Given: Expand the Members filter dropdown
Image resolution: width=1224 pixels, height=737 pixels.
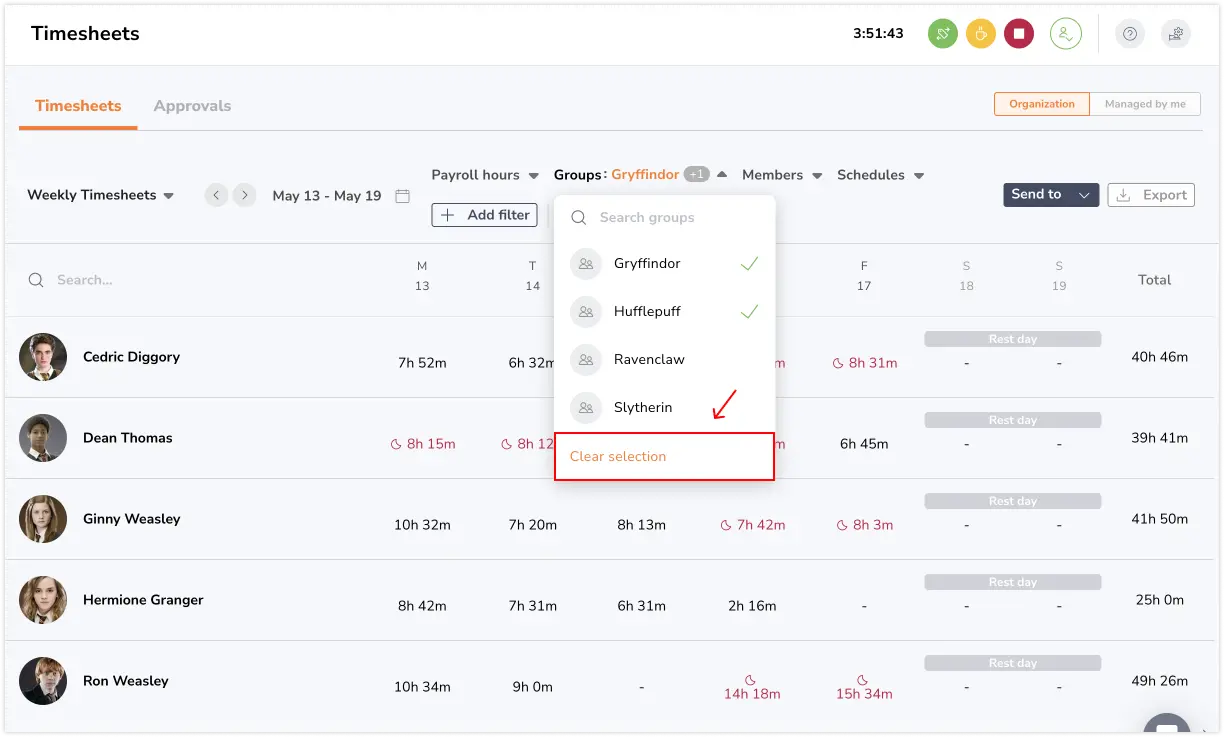Looking at the screenshot, I should point(781,175).
